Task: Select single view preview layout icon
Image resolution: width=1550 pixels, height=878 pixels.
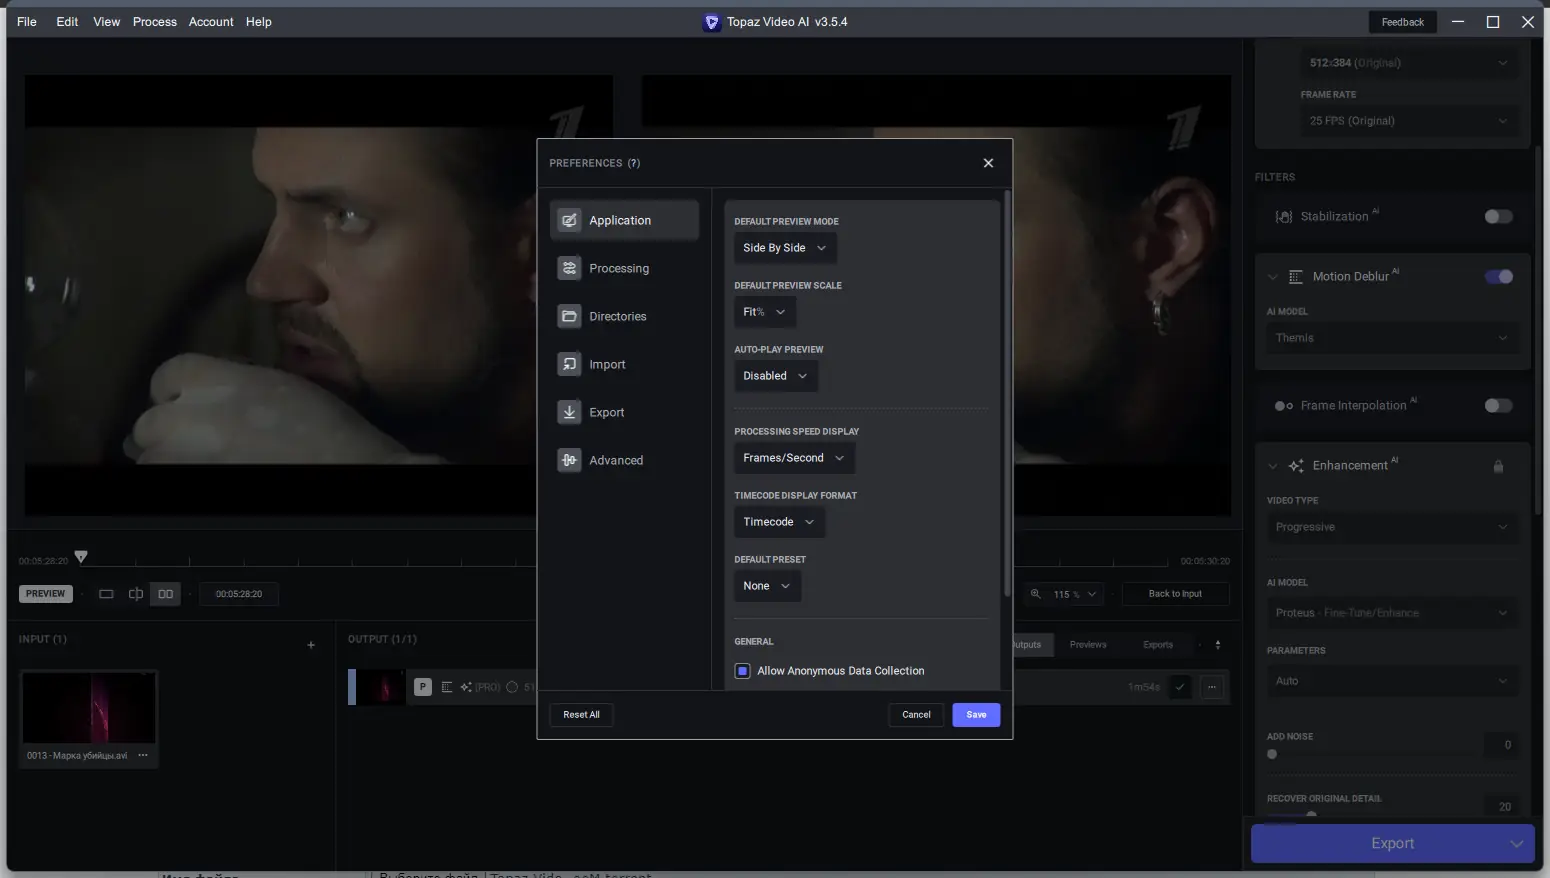Action: tap(106, 594)
